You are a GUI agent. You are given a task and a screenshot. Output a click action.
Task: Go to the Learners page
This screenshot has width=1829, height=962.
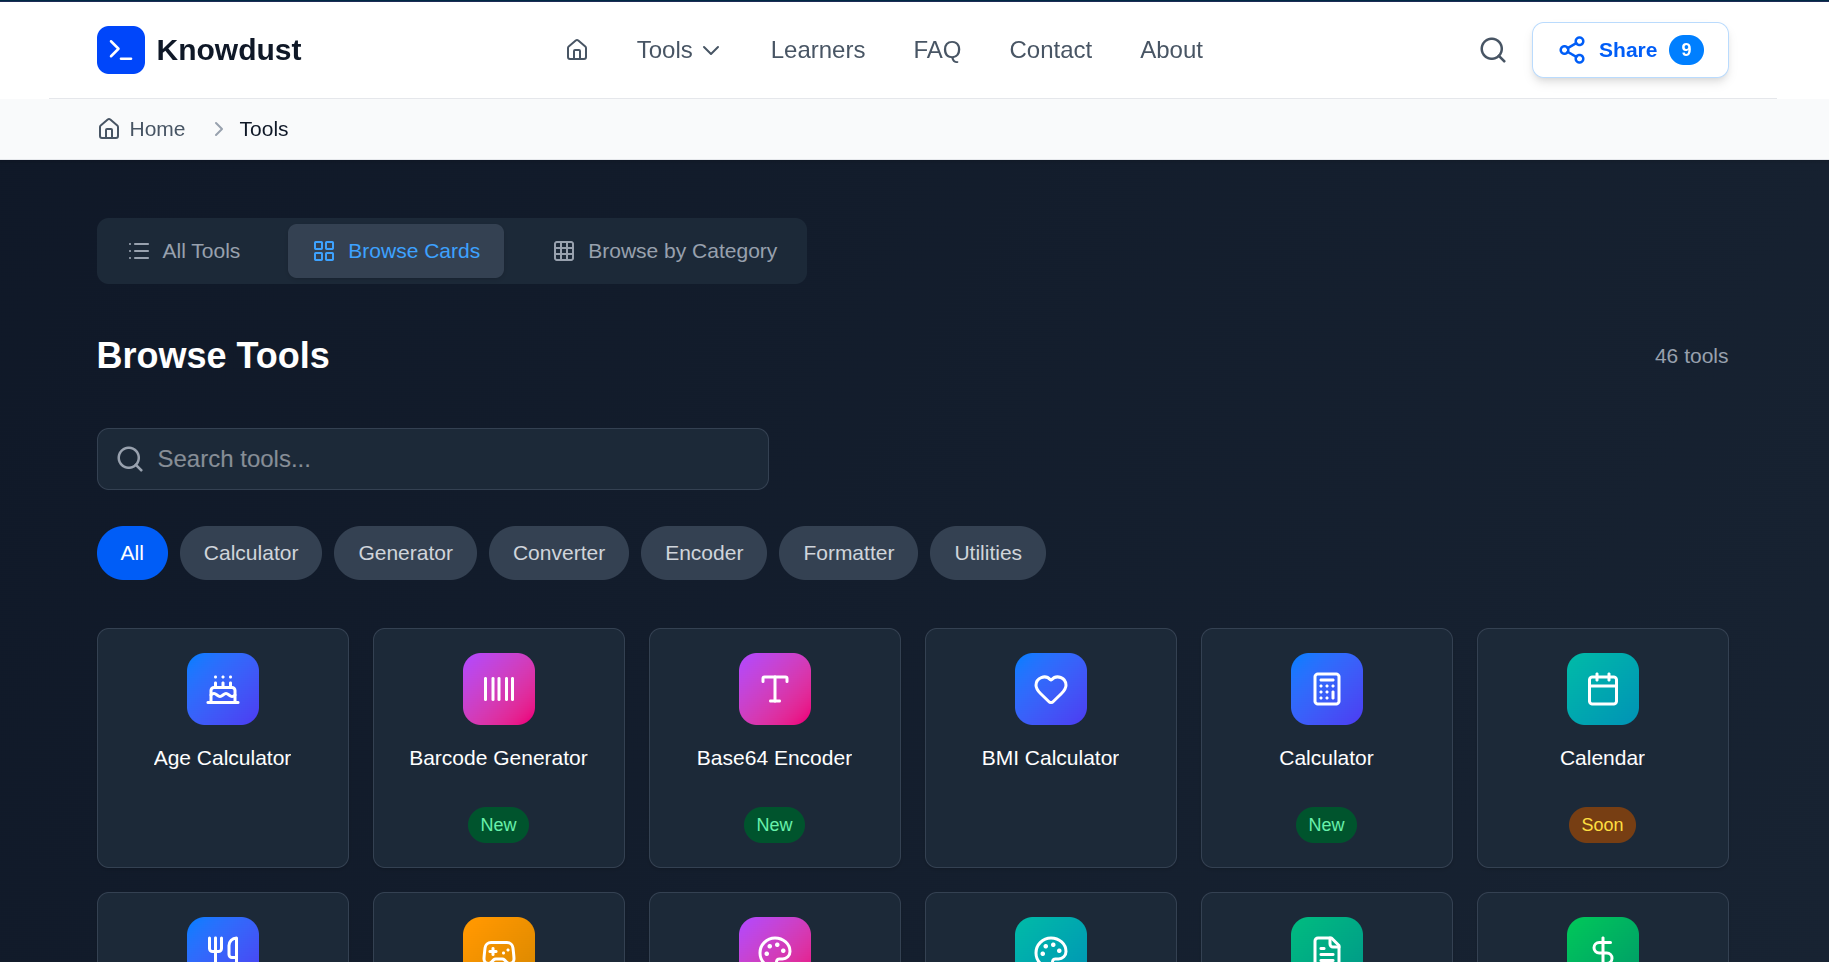(x=818, y=50)
